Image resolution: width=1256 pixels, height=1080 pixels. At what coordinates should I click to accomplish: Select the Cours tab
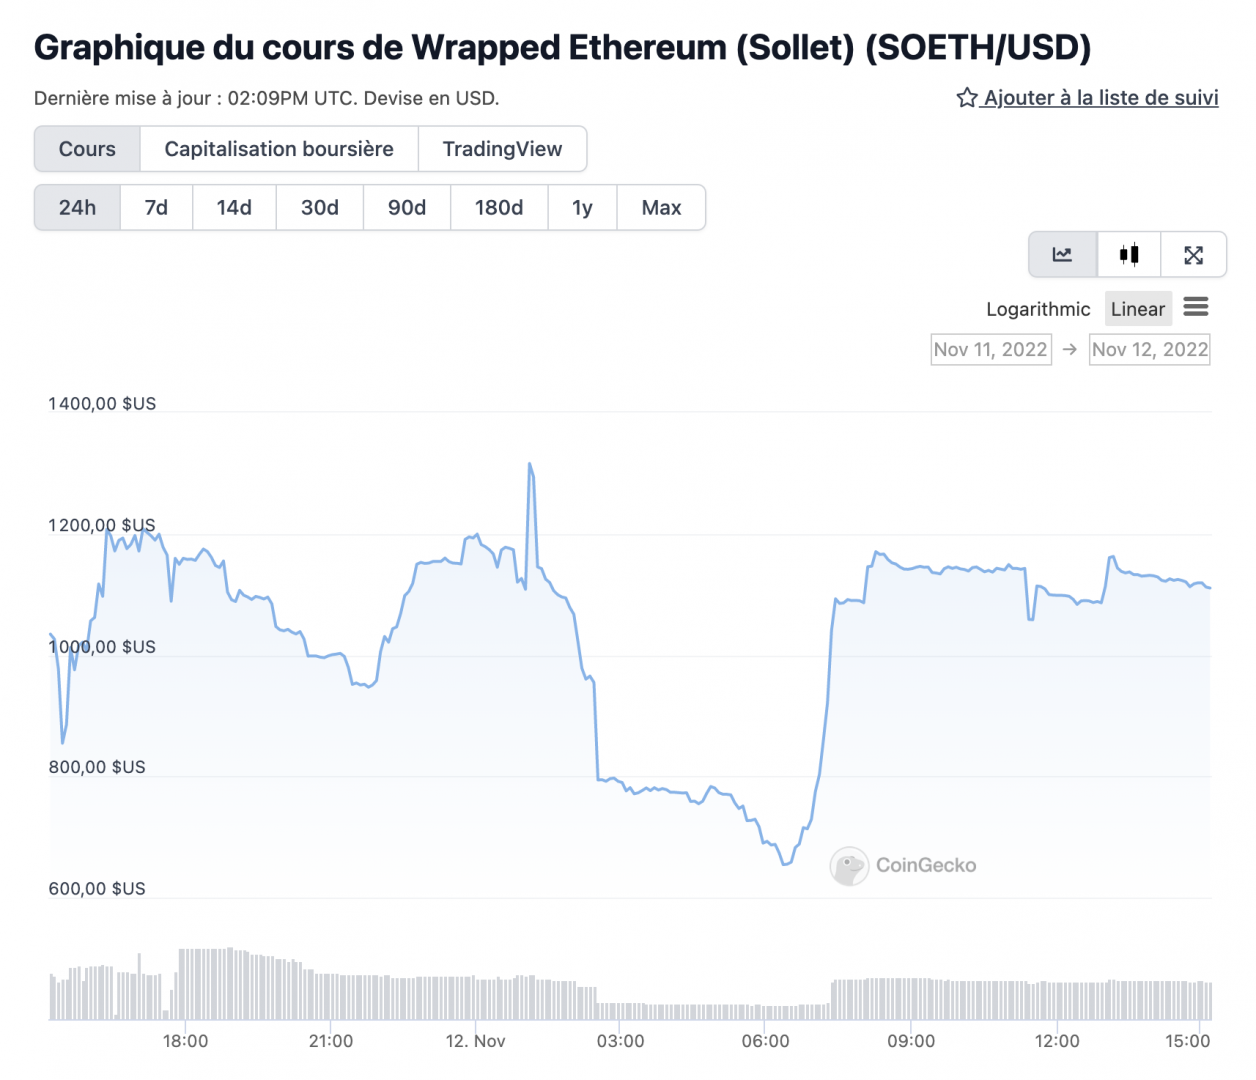tap(87, 149)
